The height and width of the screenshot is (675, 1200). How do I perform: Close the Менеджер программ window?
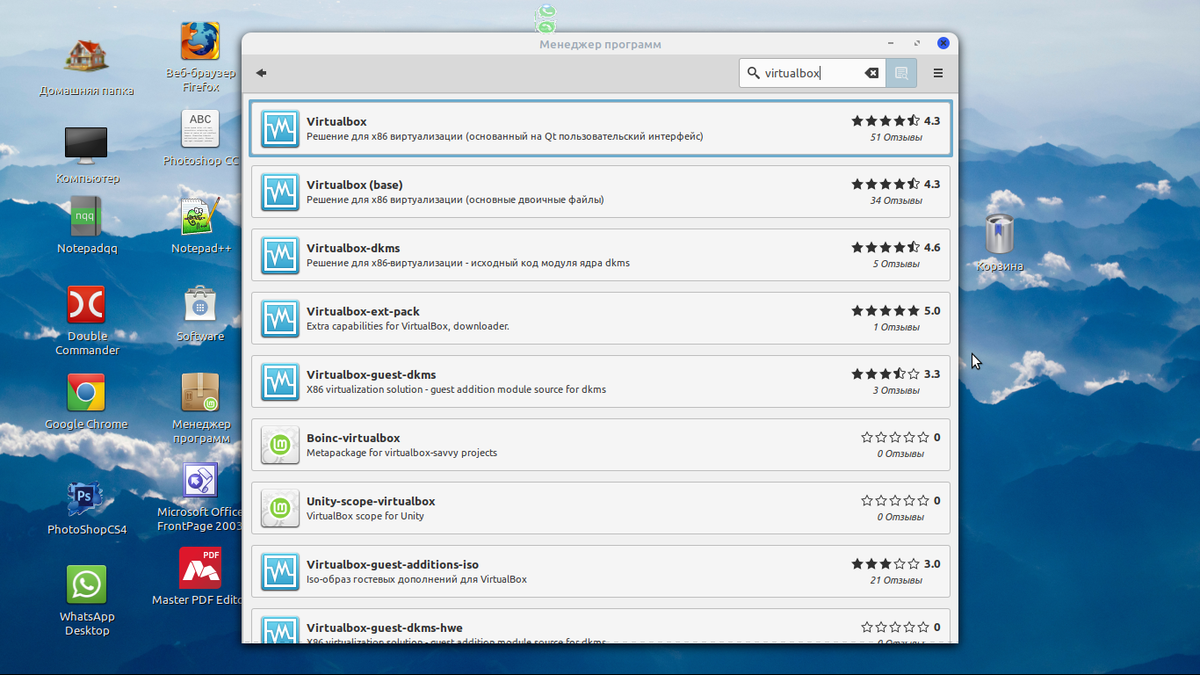click(x=943, y=44)
